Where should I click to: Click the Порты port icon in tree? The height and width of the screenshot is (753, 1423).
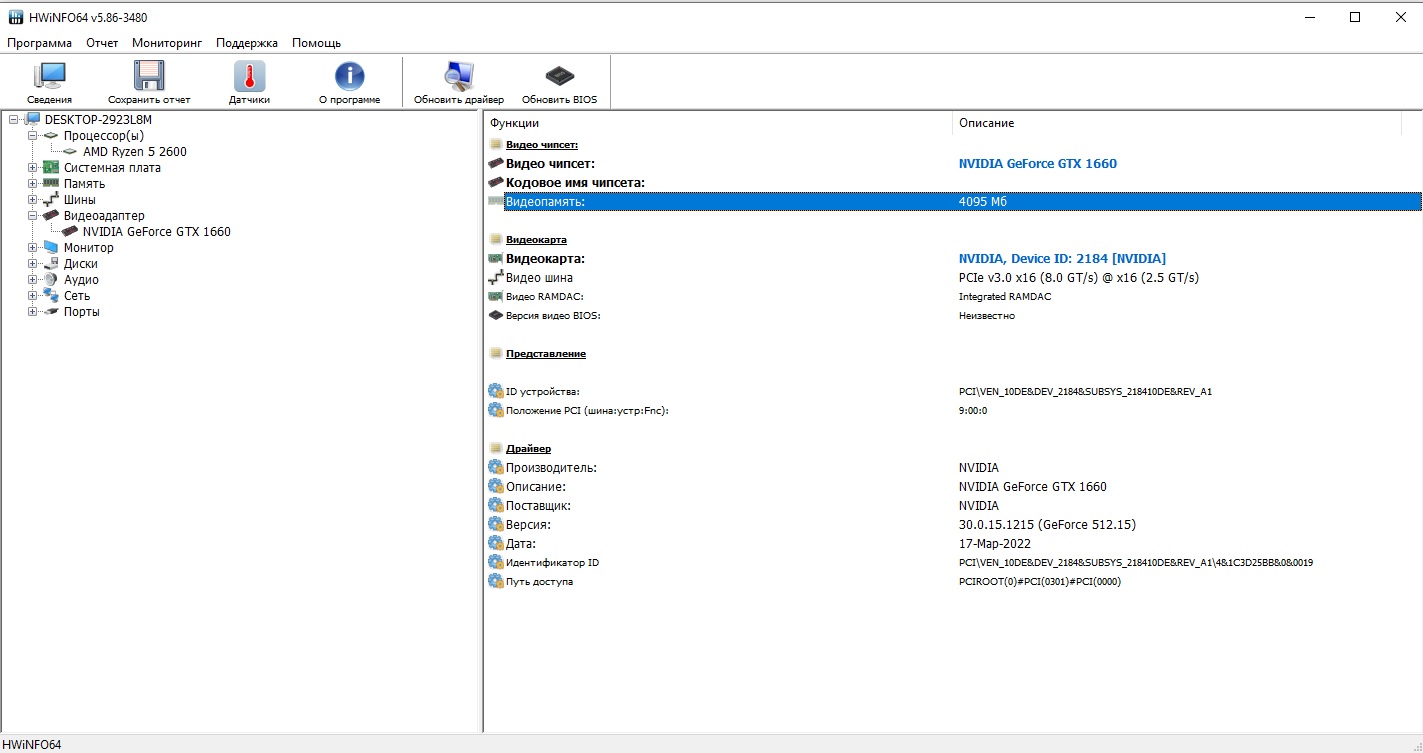tap(52, 312)
